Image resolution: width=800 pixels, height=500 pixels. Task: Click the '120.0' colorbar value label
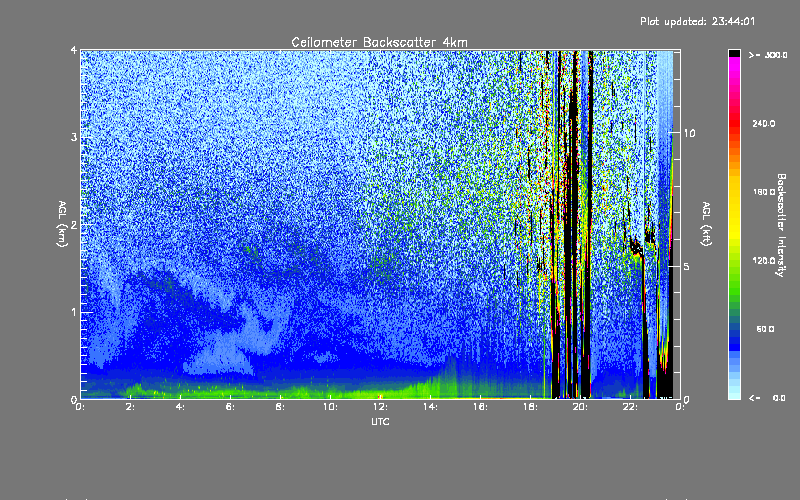pyautogui.click(x=764, y=261)
